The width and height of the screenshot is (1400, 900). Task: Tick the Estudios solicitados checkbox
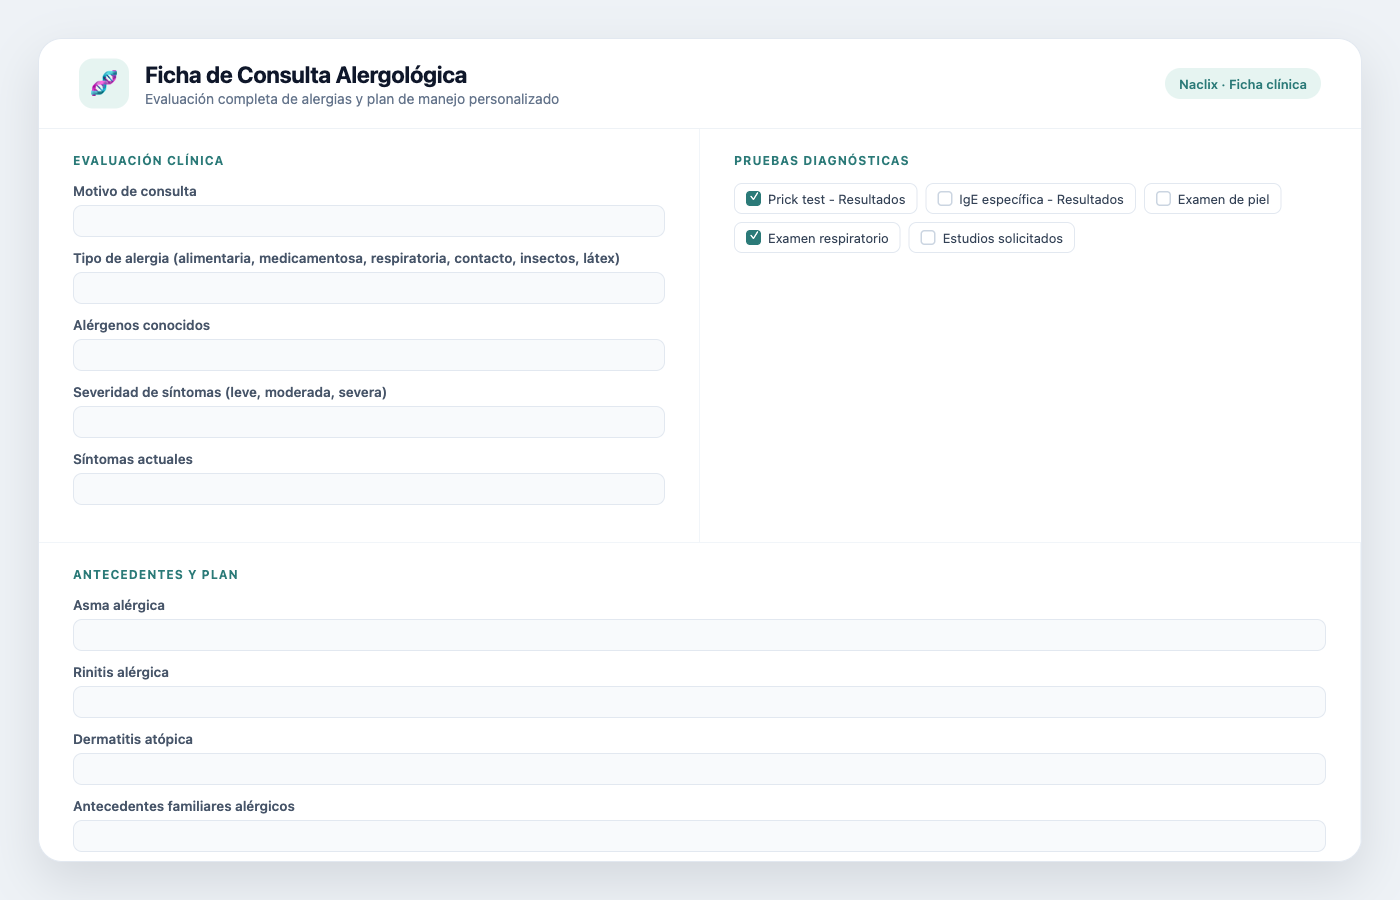point(928,238)
